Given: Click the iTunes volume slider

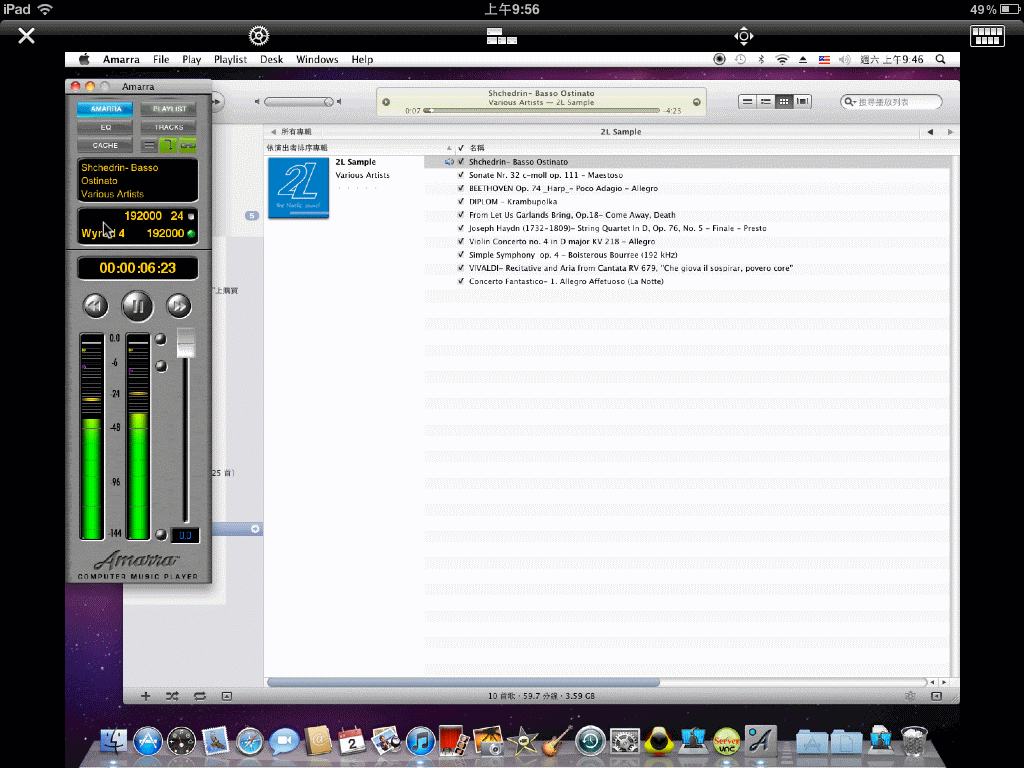Looking at the screenshot, I should tap(298, 102).
